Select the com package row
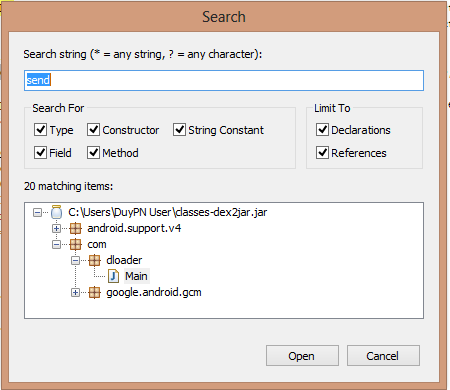This screenshot has height=390, width=450. tap(97, 245)
